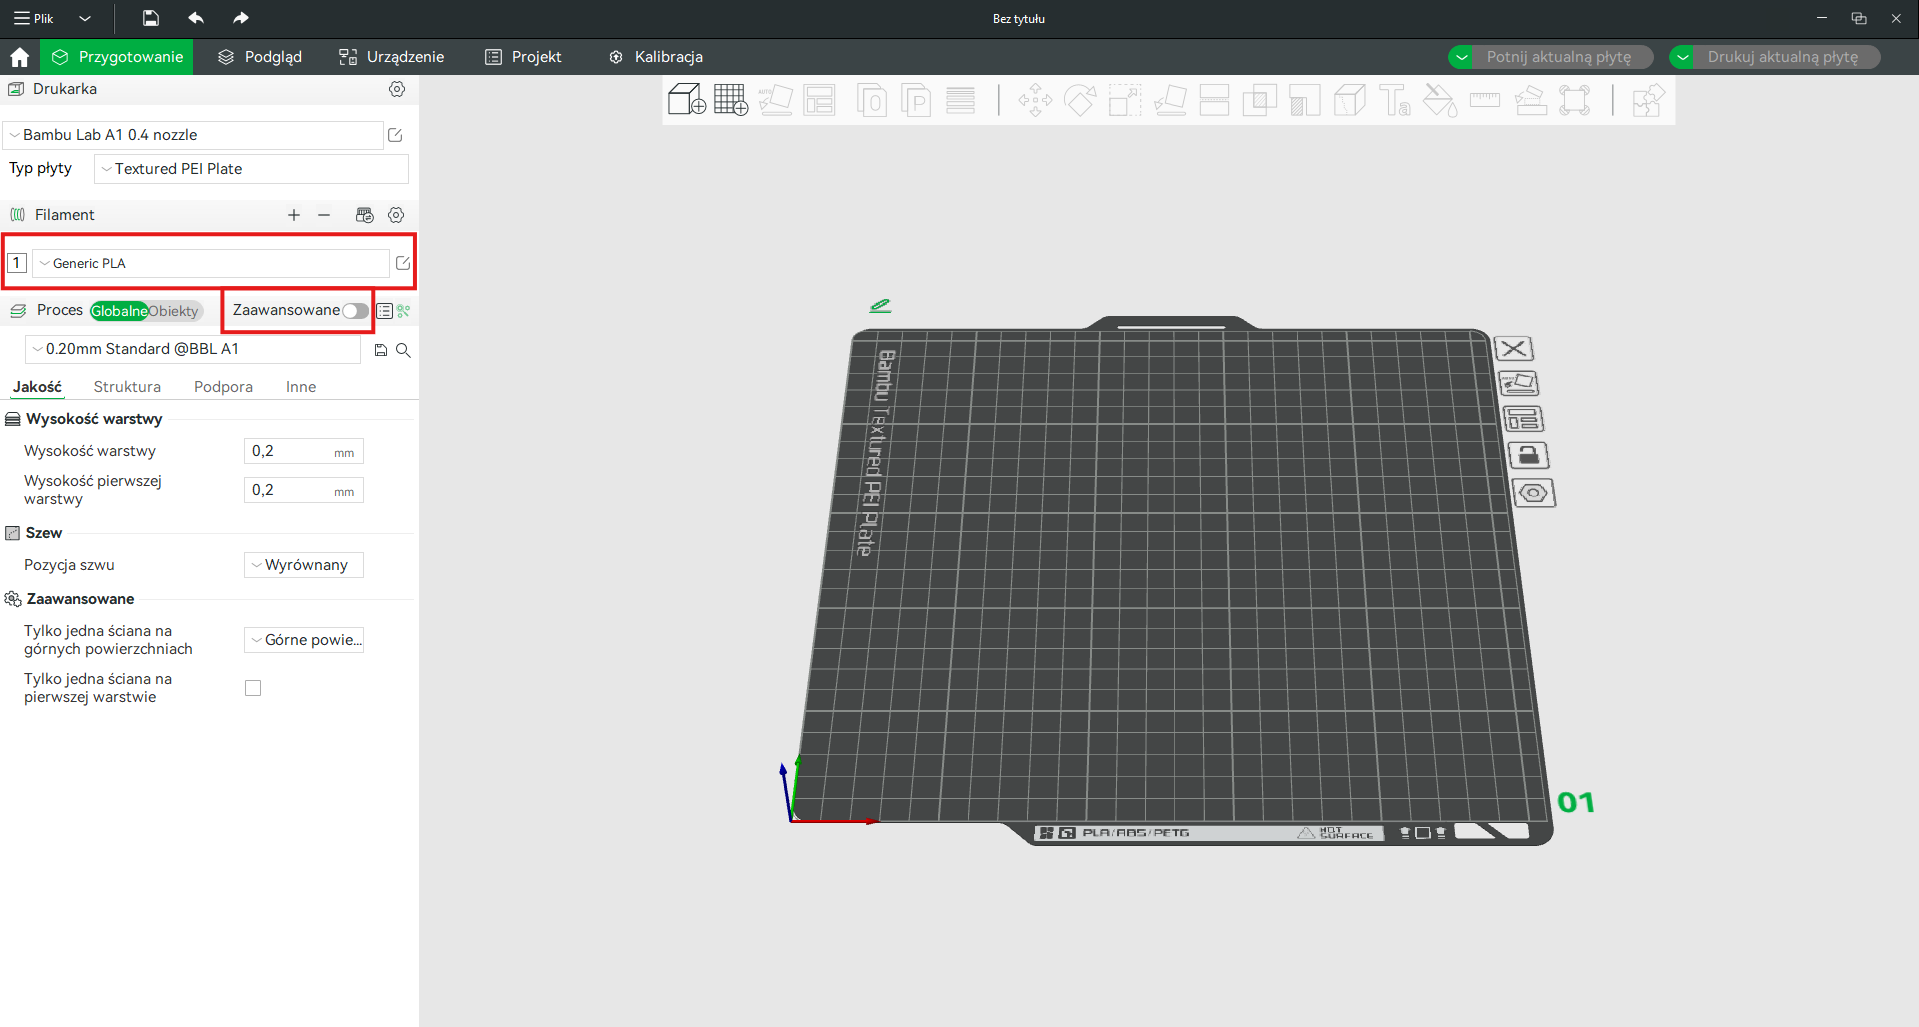Viewport: 1919px width, 1027px height.
Task: Expand the Generic PLA filament dropdown
Action: tap(210, 263)
